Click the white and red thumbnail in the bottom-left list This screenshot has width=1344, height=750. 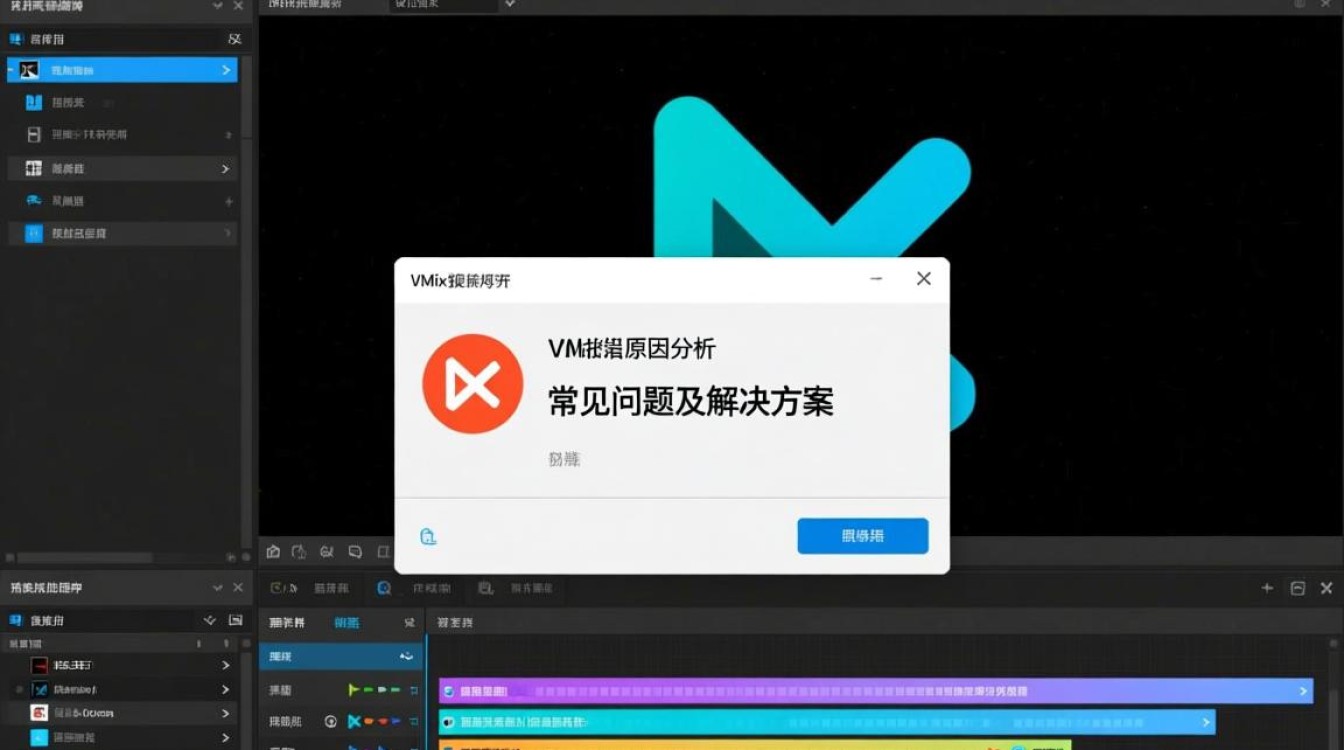38,713
